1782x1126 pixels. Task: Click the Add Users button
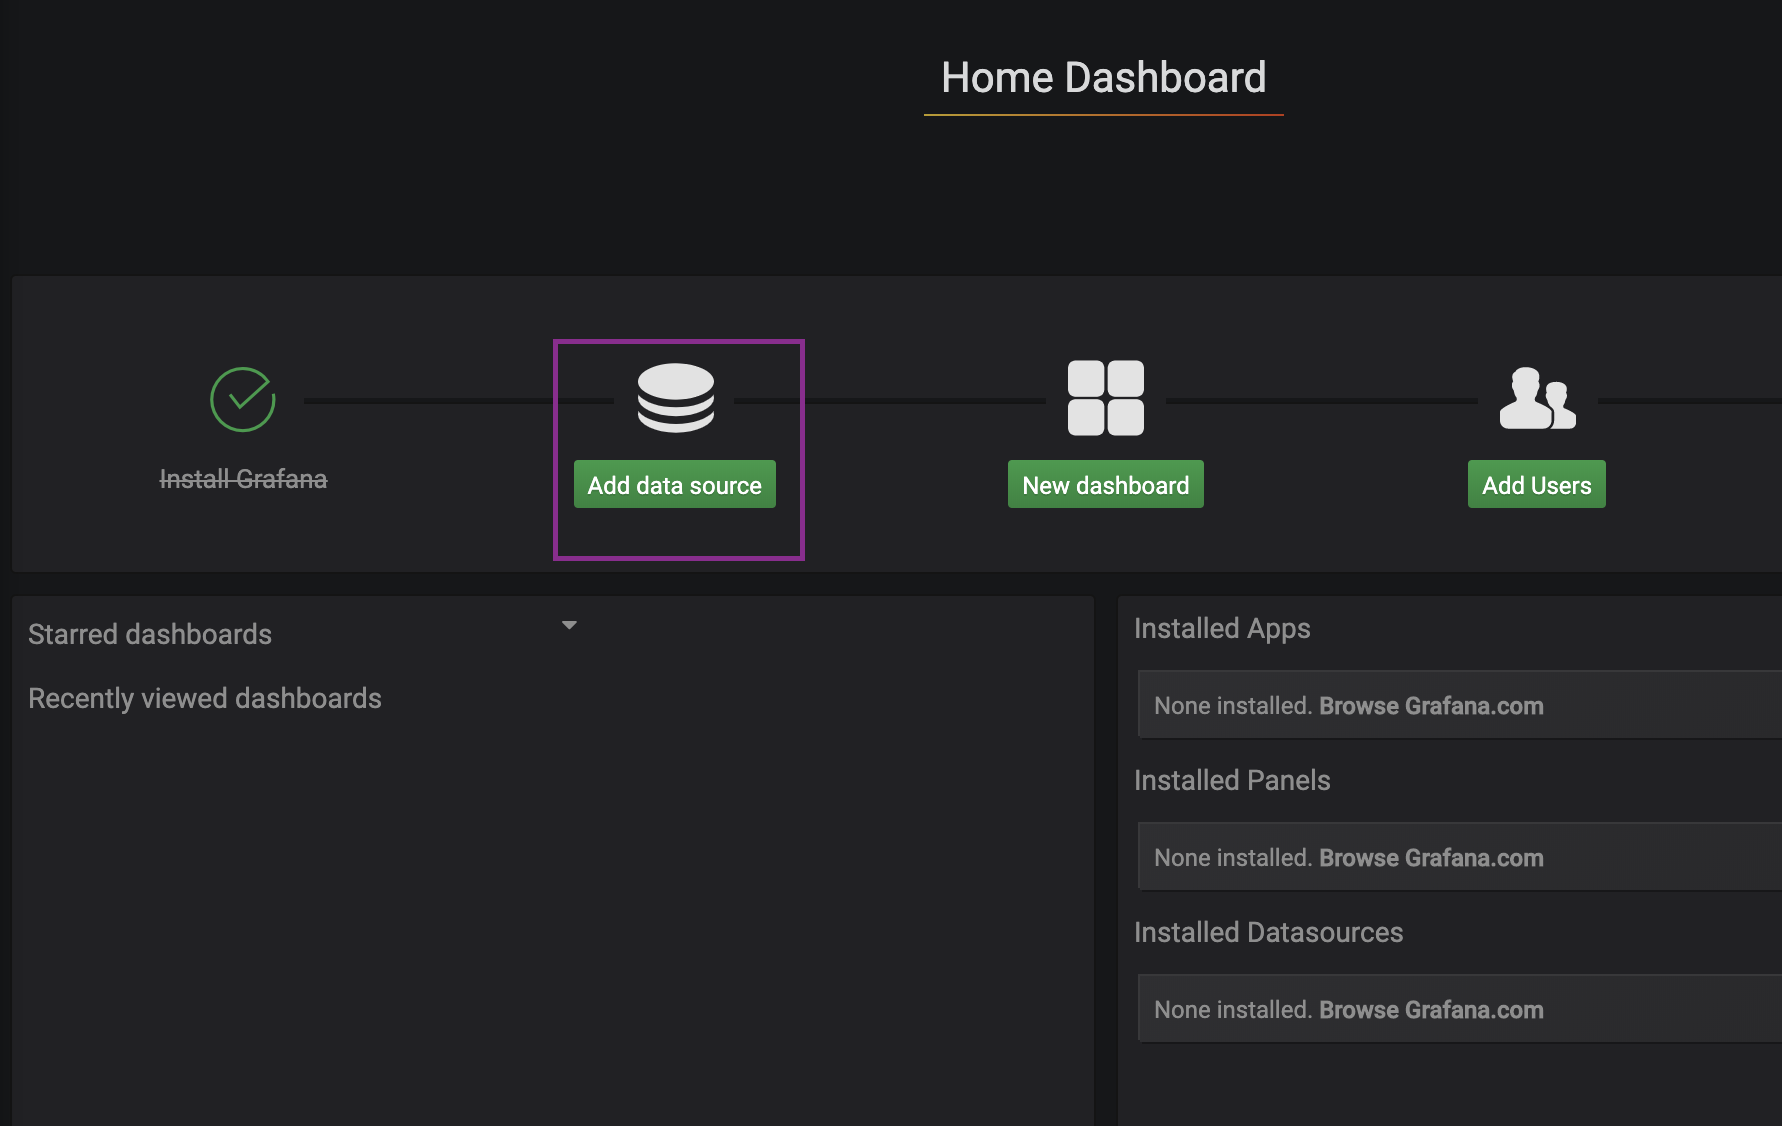(1537, 485)
